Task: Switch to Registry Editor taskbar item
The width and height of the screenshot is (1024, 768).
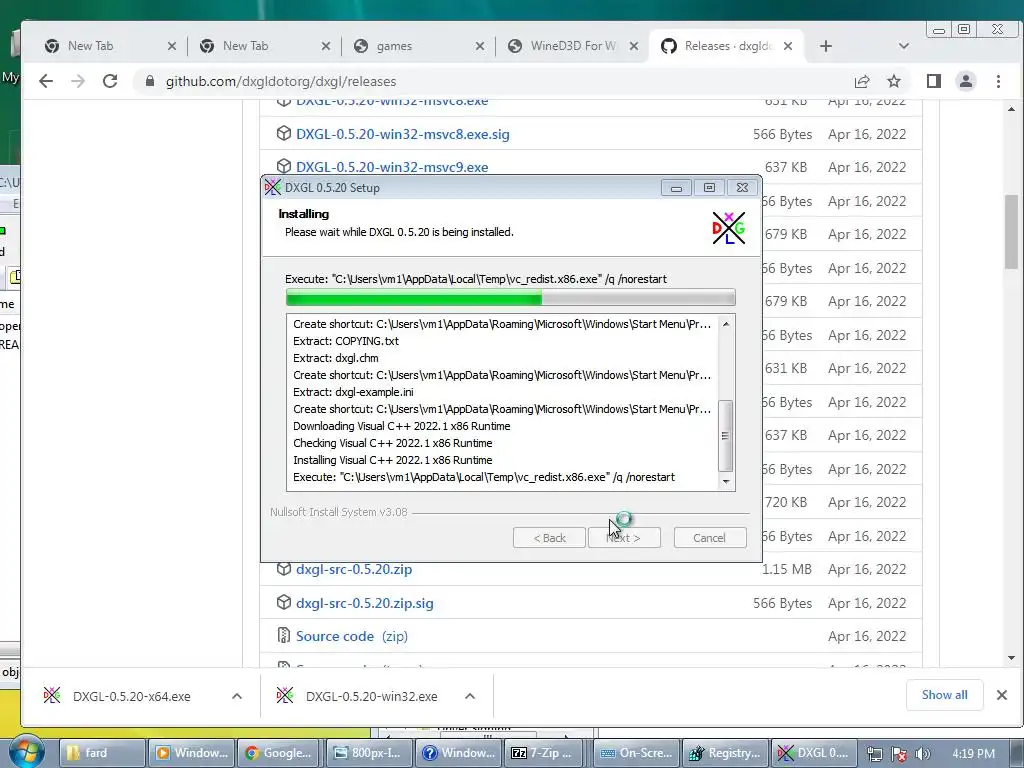Action: point(726,753)
